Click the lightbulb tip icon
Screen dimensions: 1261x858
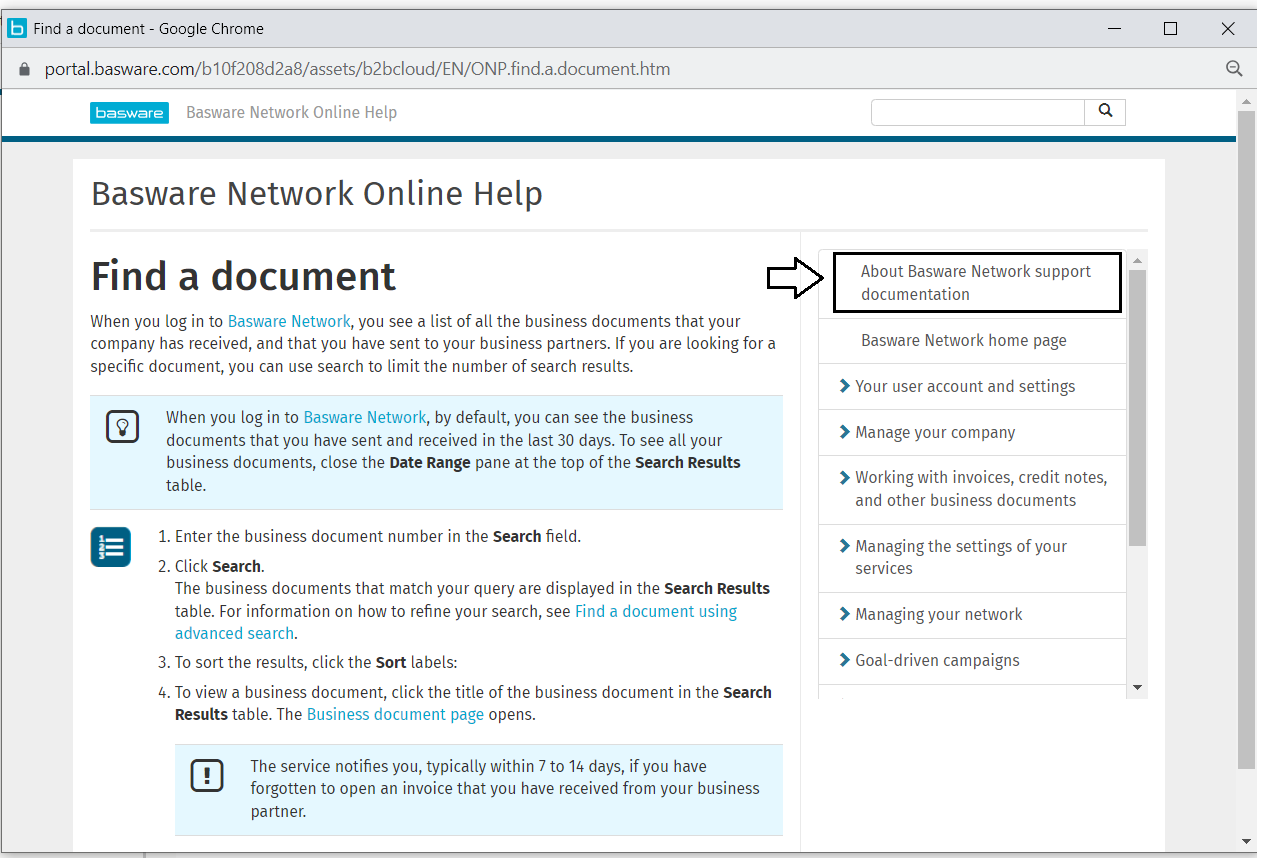click(122, 426)
